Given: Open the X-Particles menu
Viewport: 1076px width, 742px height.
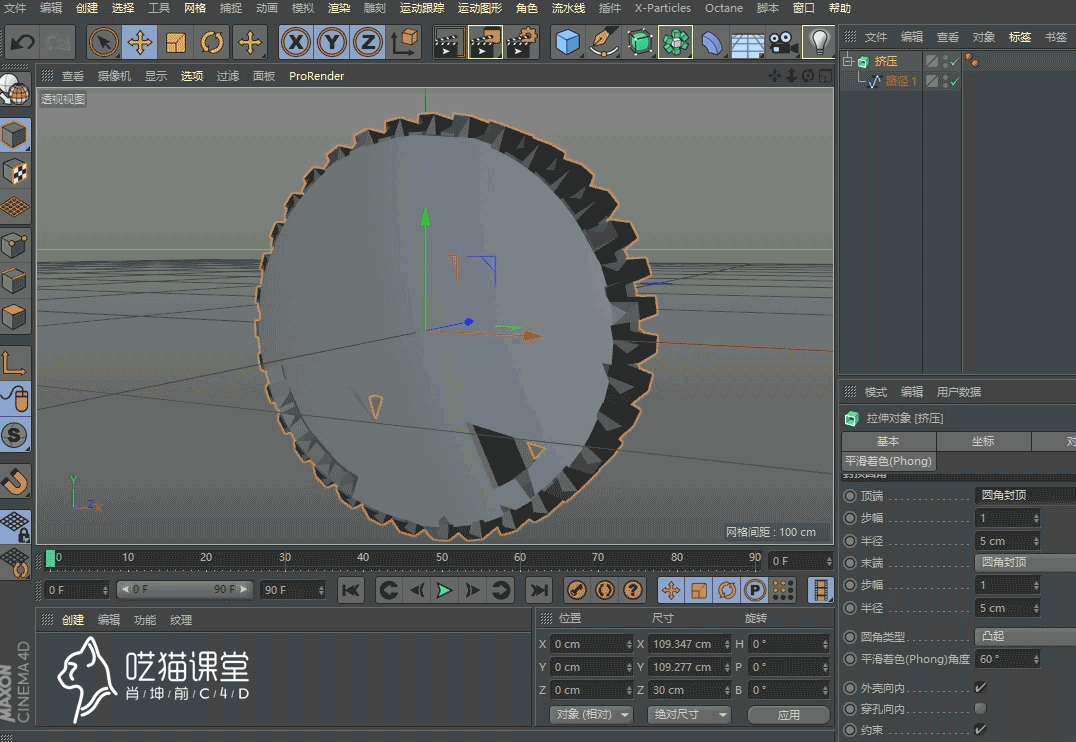Looking at the screenshot, I should 662,8.
